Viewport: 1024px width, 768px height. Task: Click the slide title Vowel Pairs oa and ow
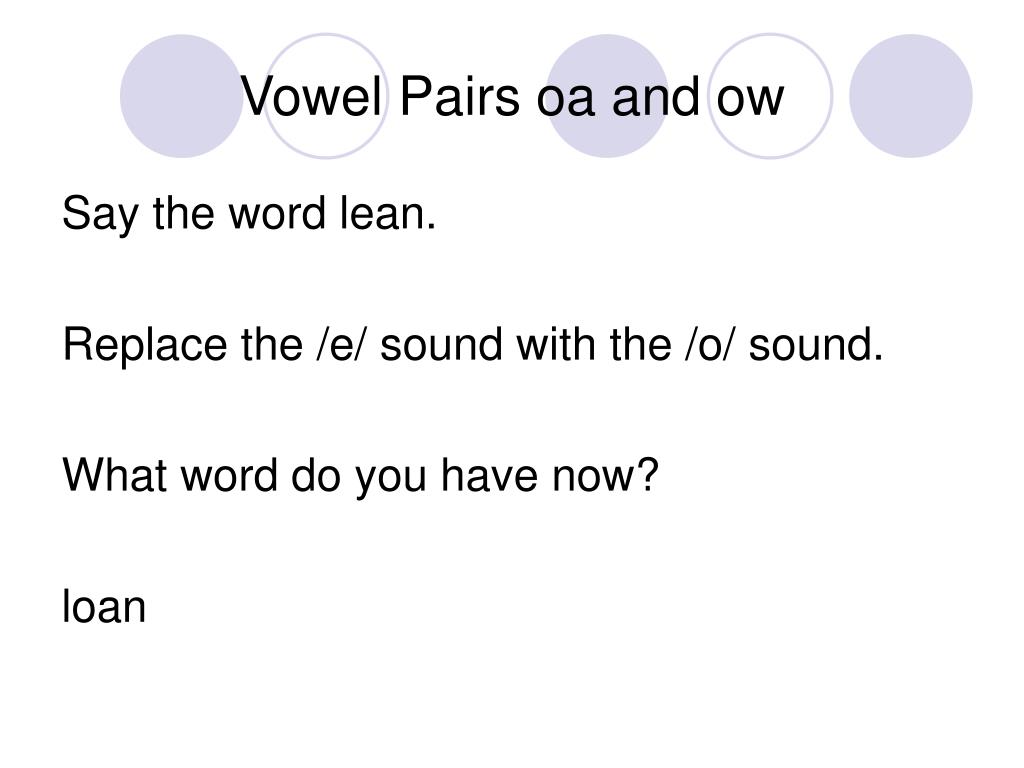pos(513,97)
